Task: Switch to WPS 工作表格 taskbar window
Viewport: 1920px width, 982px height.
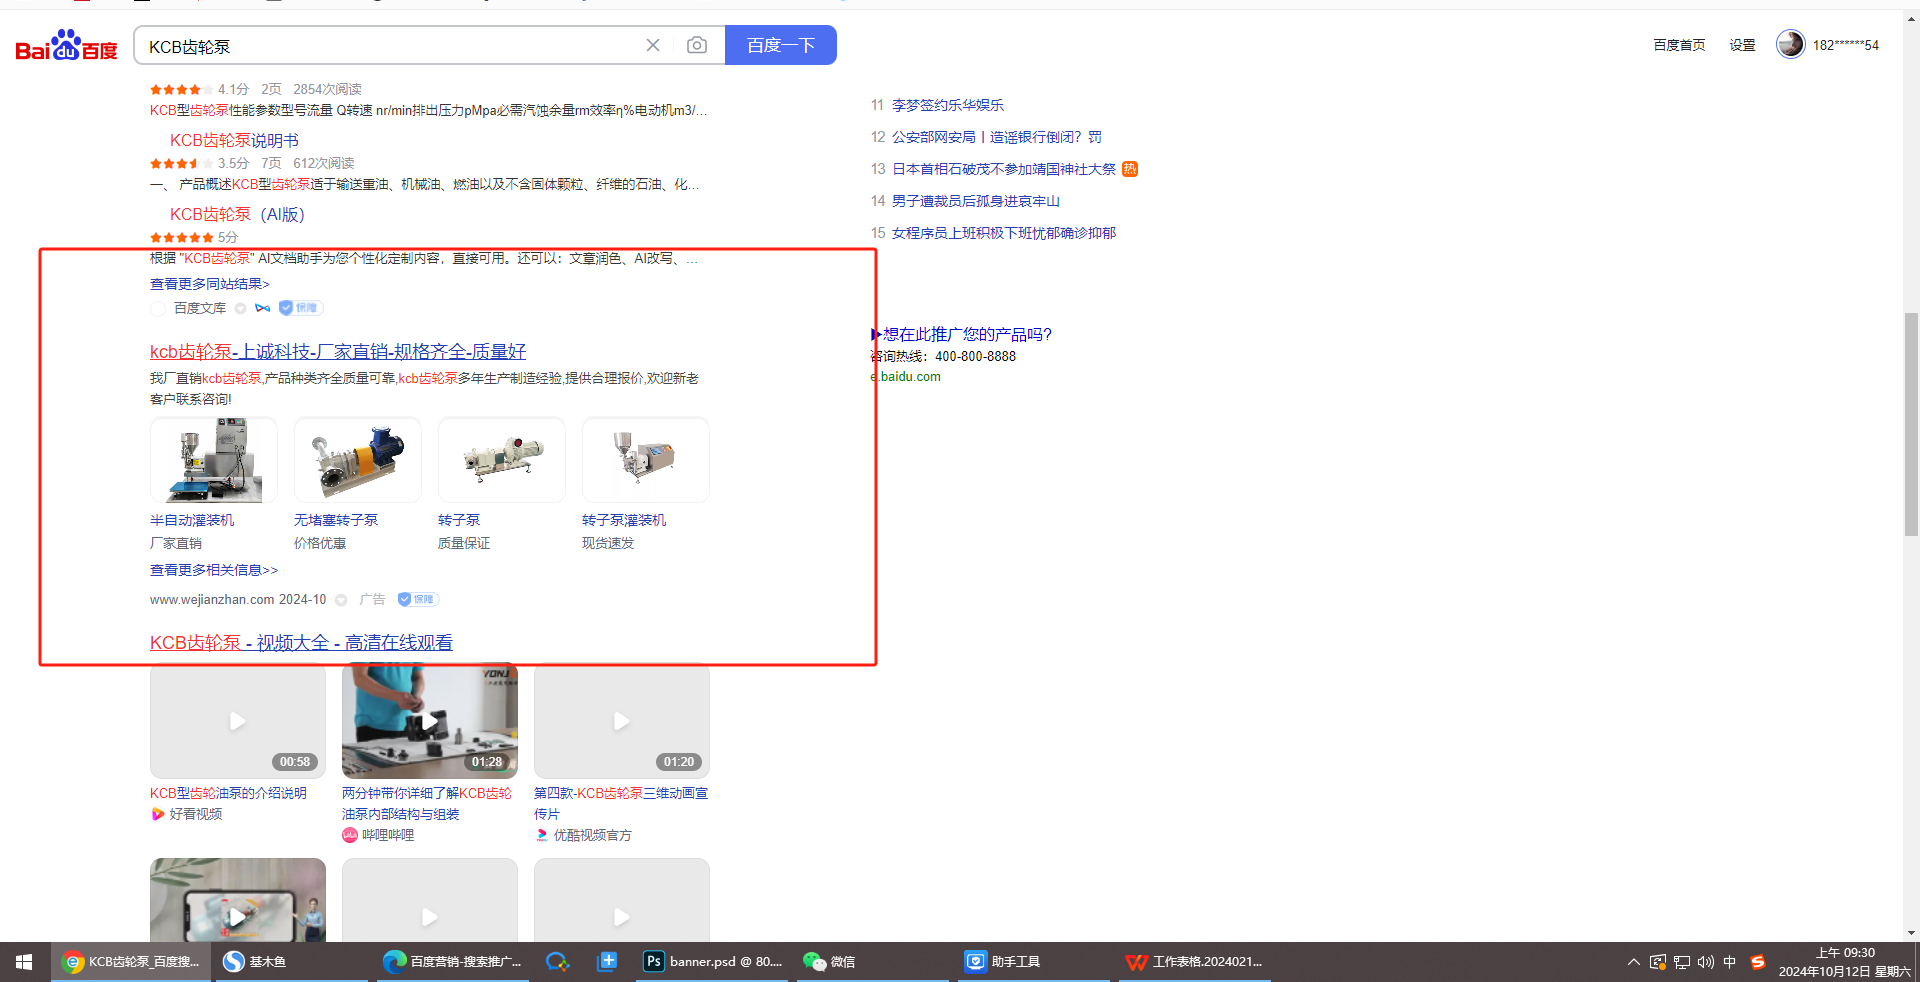Action: pyautogui.click(x=1195, y=962)
